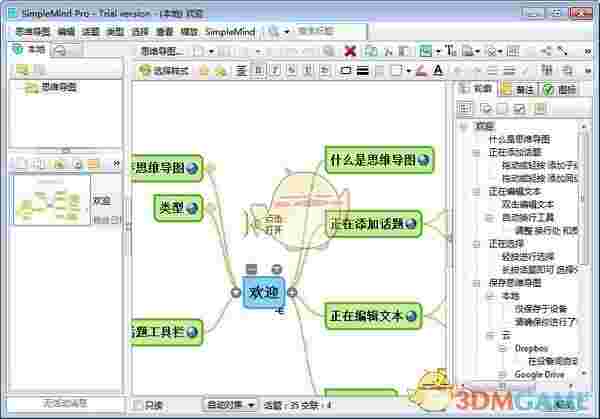
Task: Click the red X delete icon
Action: coord(350,51)
